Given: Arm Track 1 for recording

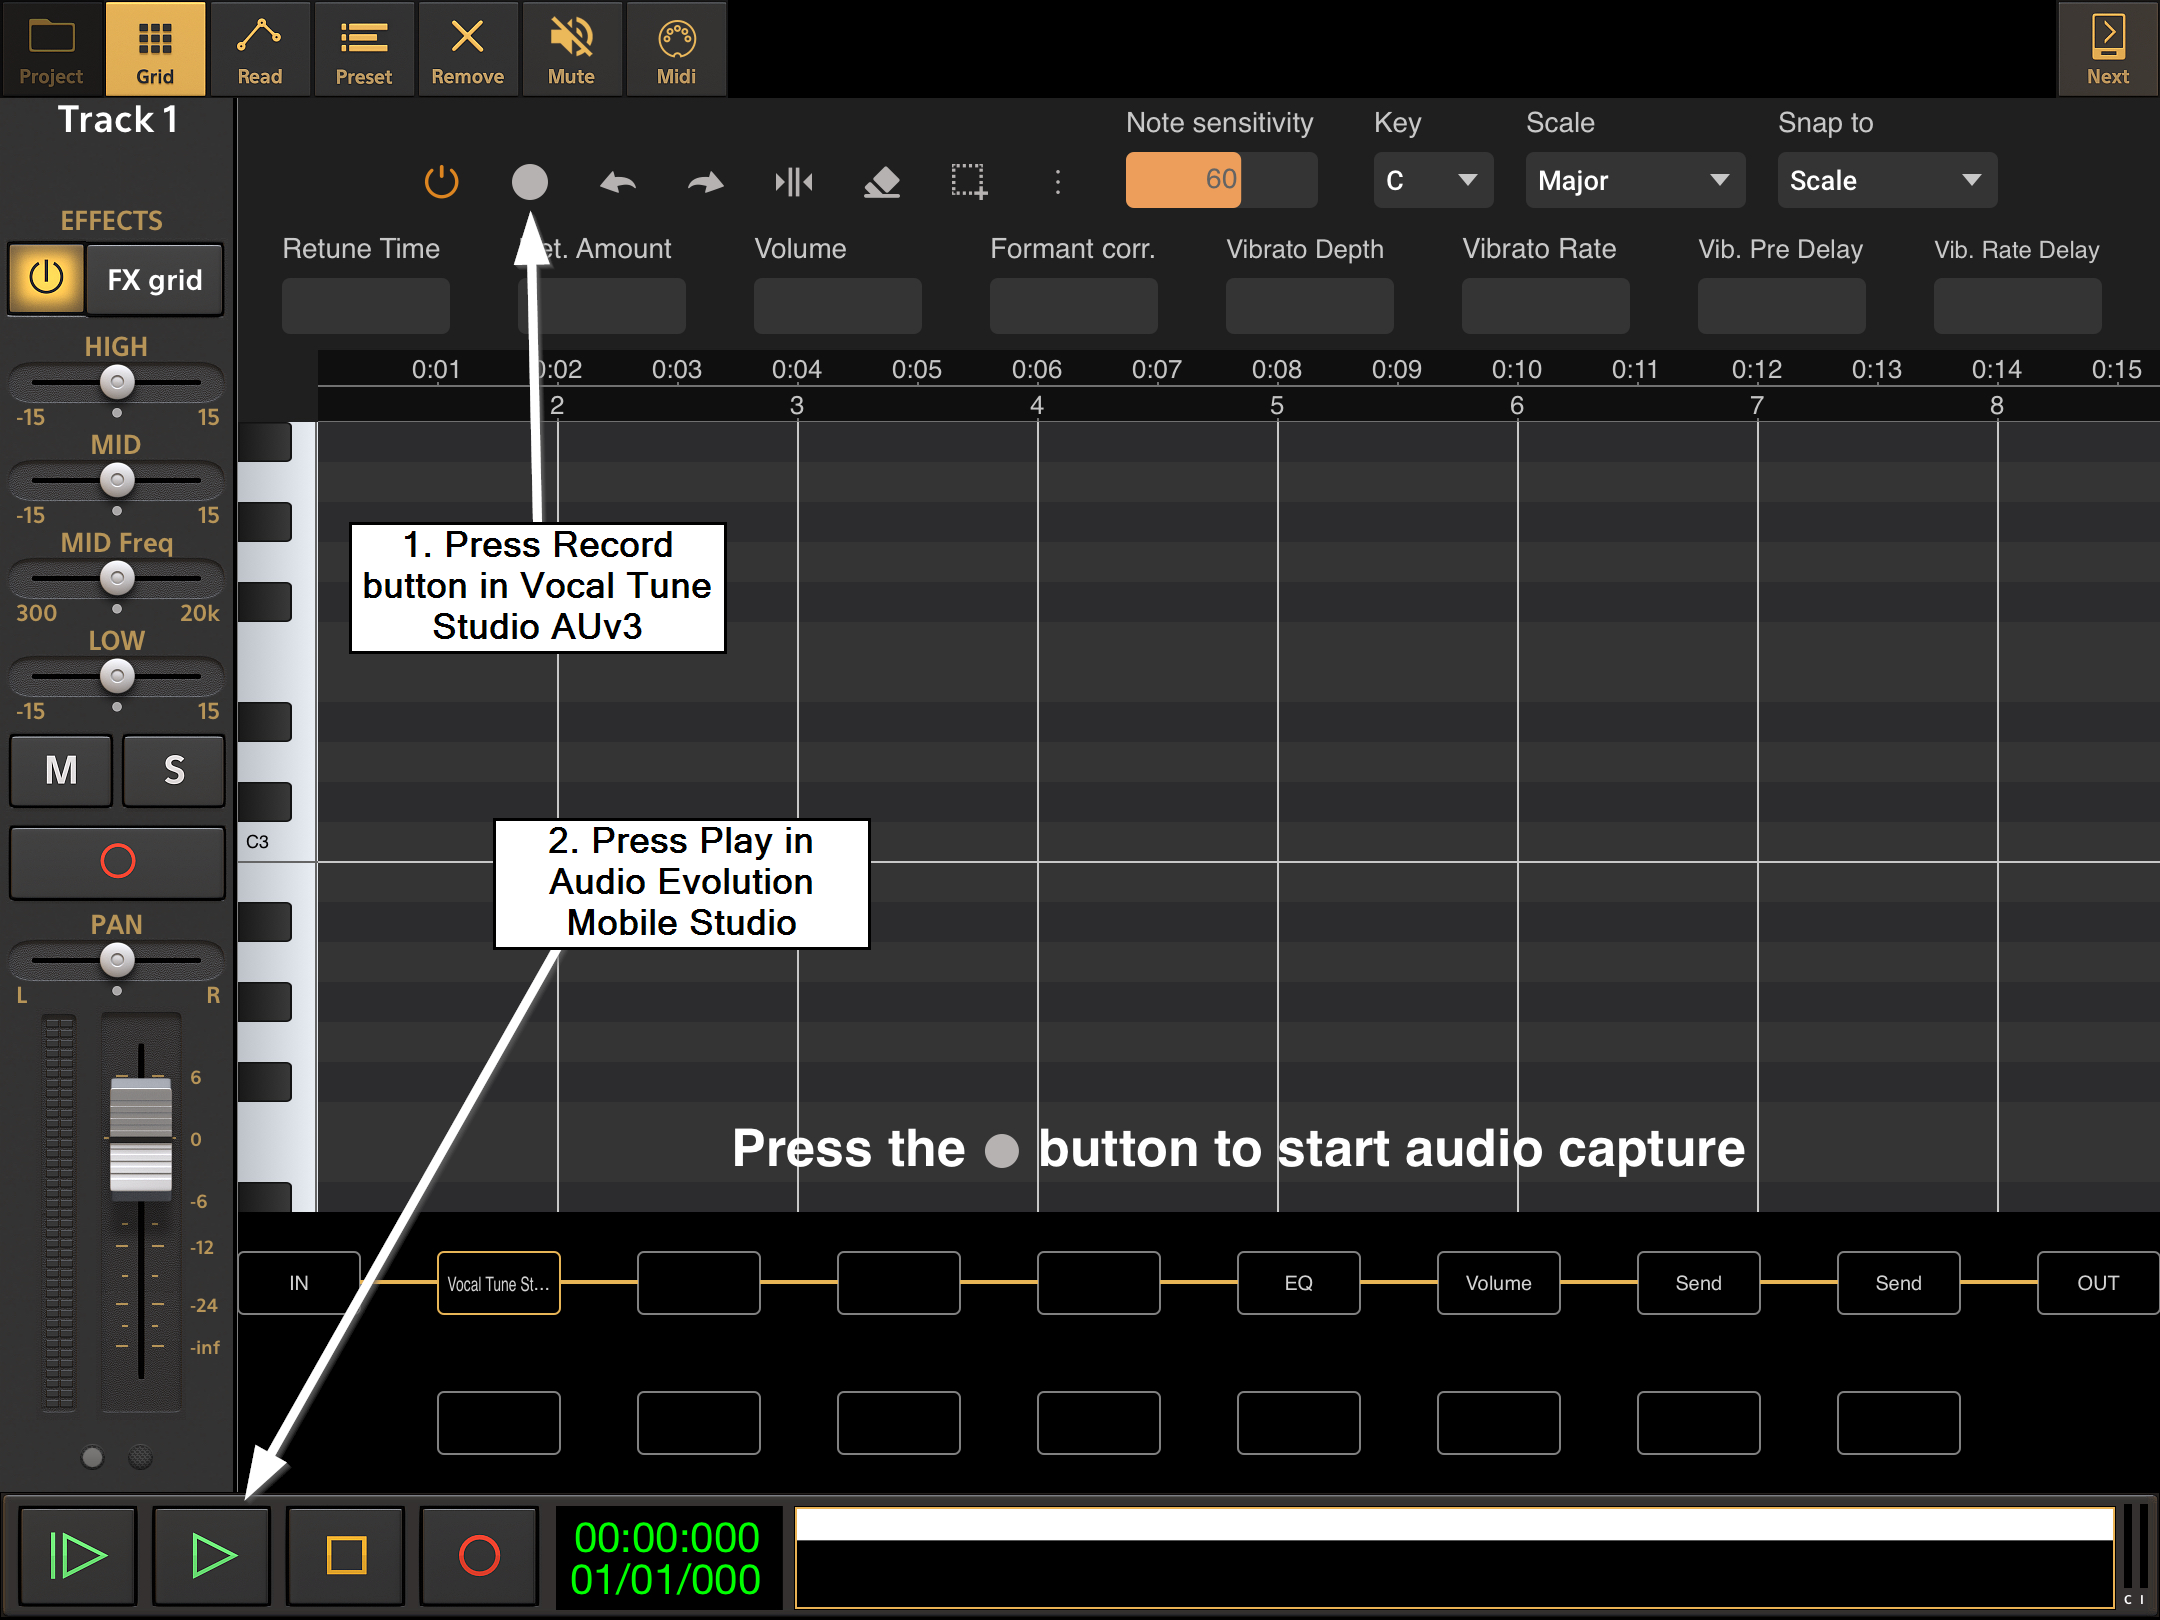Looking at the screenshot, I should pyautogui.click(x=117, y=862).
